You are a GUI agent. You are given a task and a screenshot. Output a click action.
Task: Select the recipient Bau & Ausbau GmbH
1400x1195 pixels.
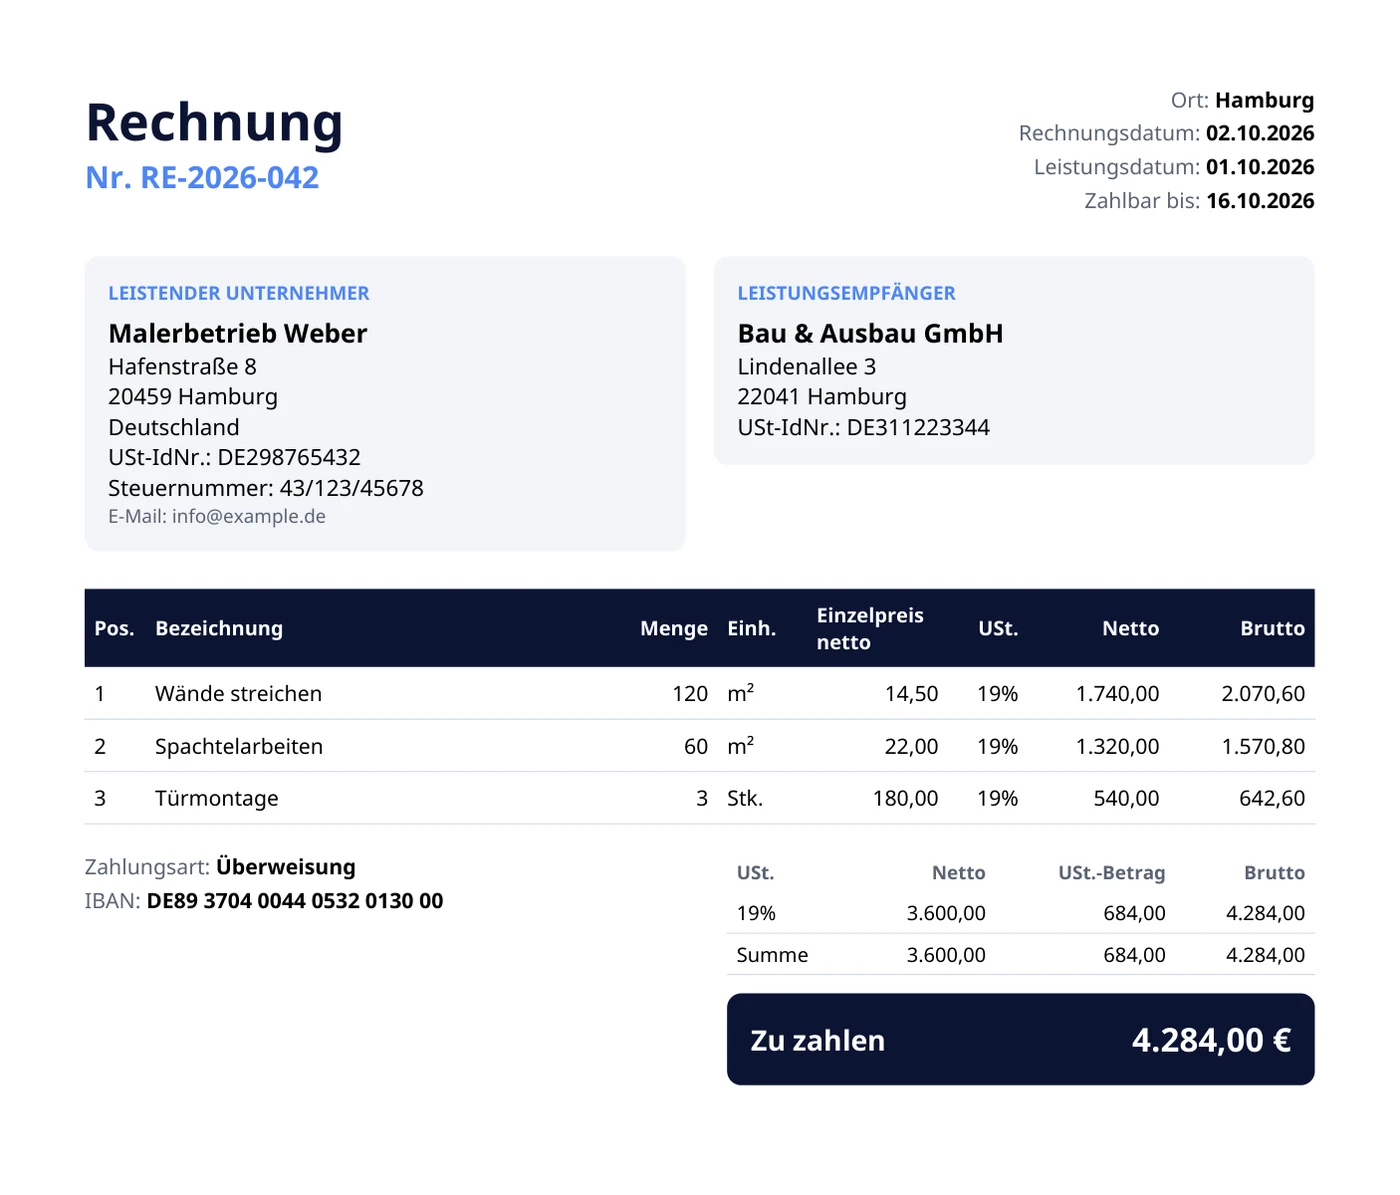click(870, 333)
